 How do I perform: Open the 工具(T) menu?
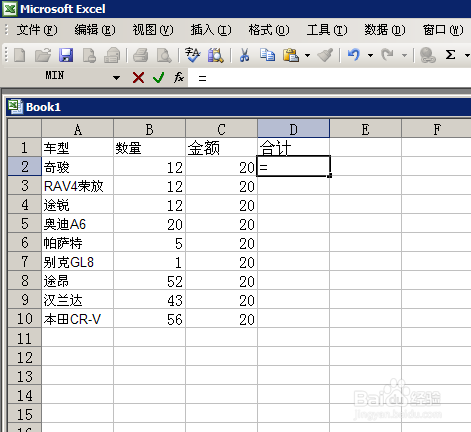click(x=327, y=30)
